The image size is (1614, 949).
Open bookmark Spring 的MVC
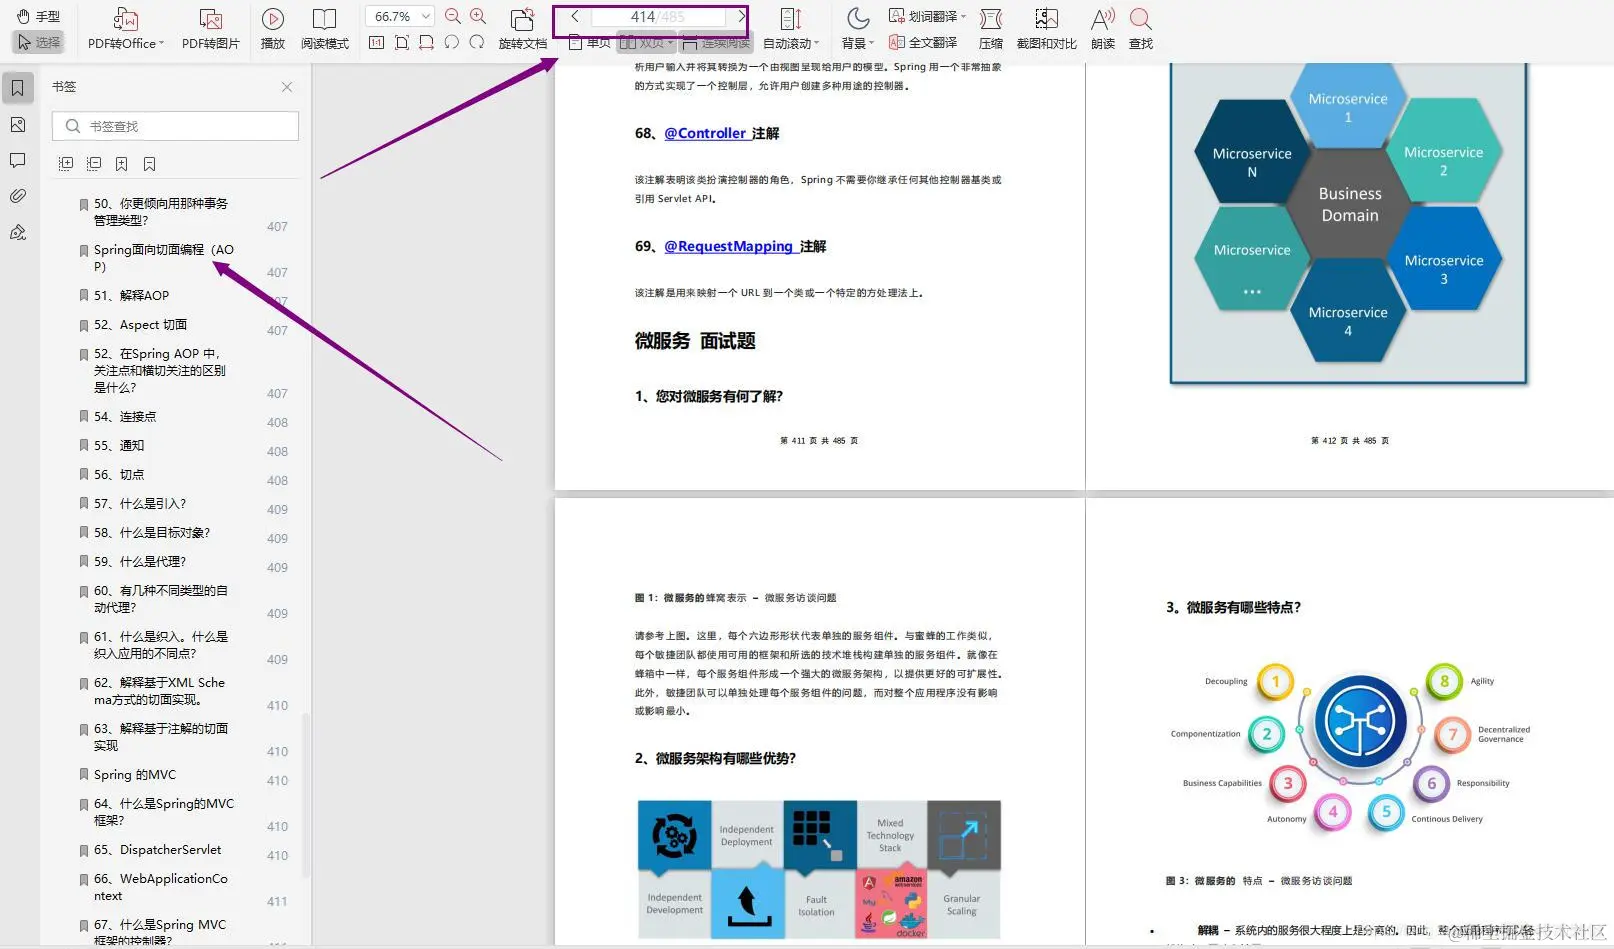click(135, 774)
